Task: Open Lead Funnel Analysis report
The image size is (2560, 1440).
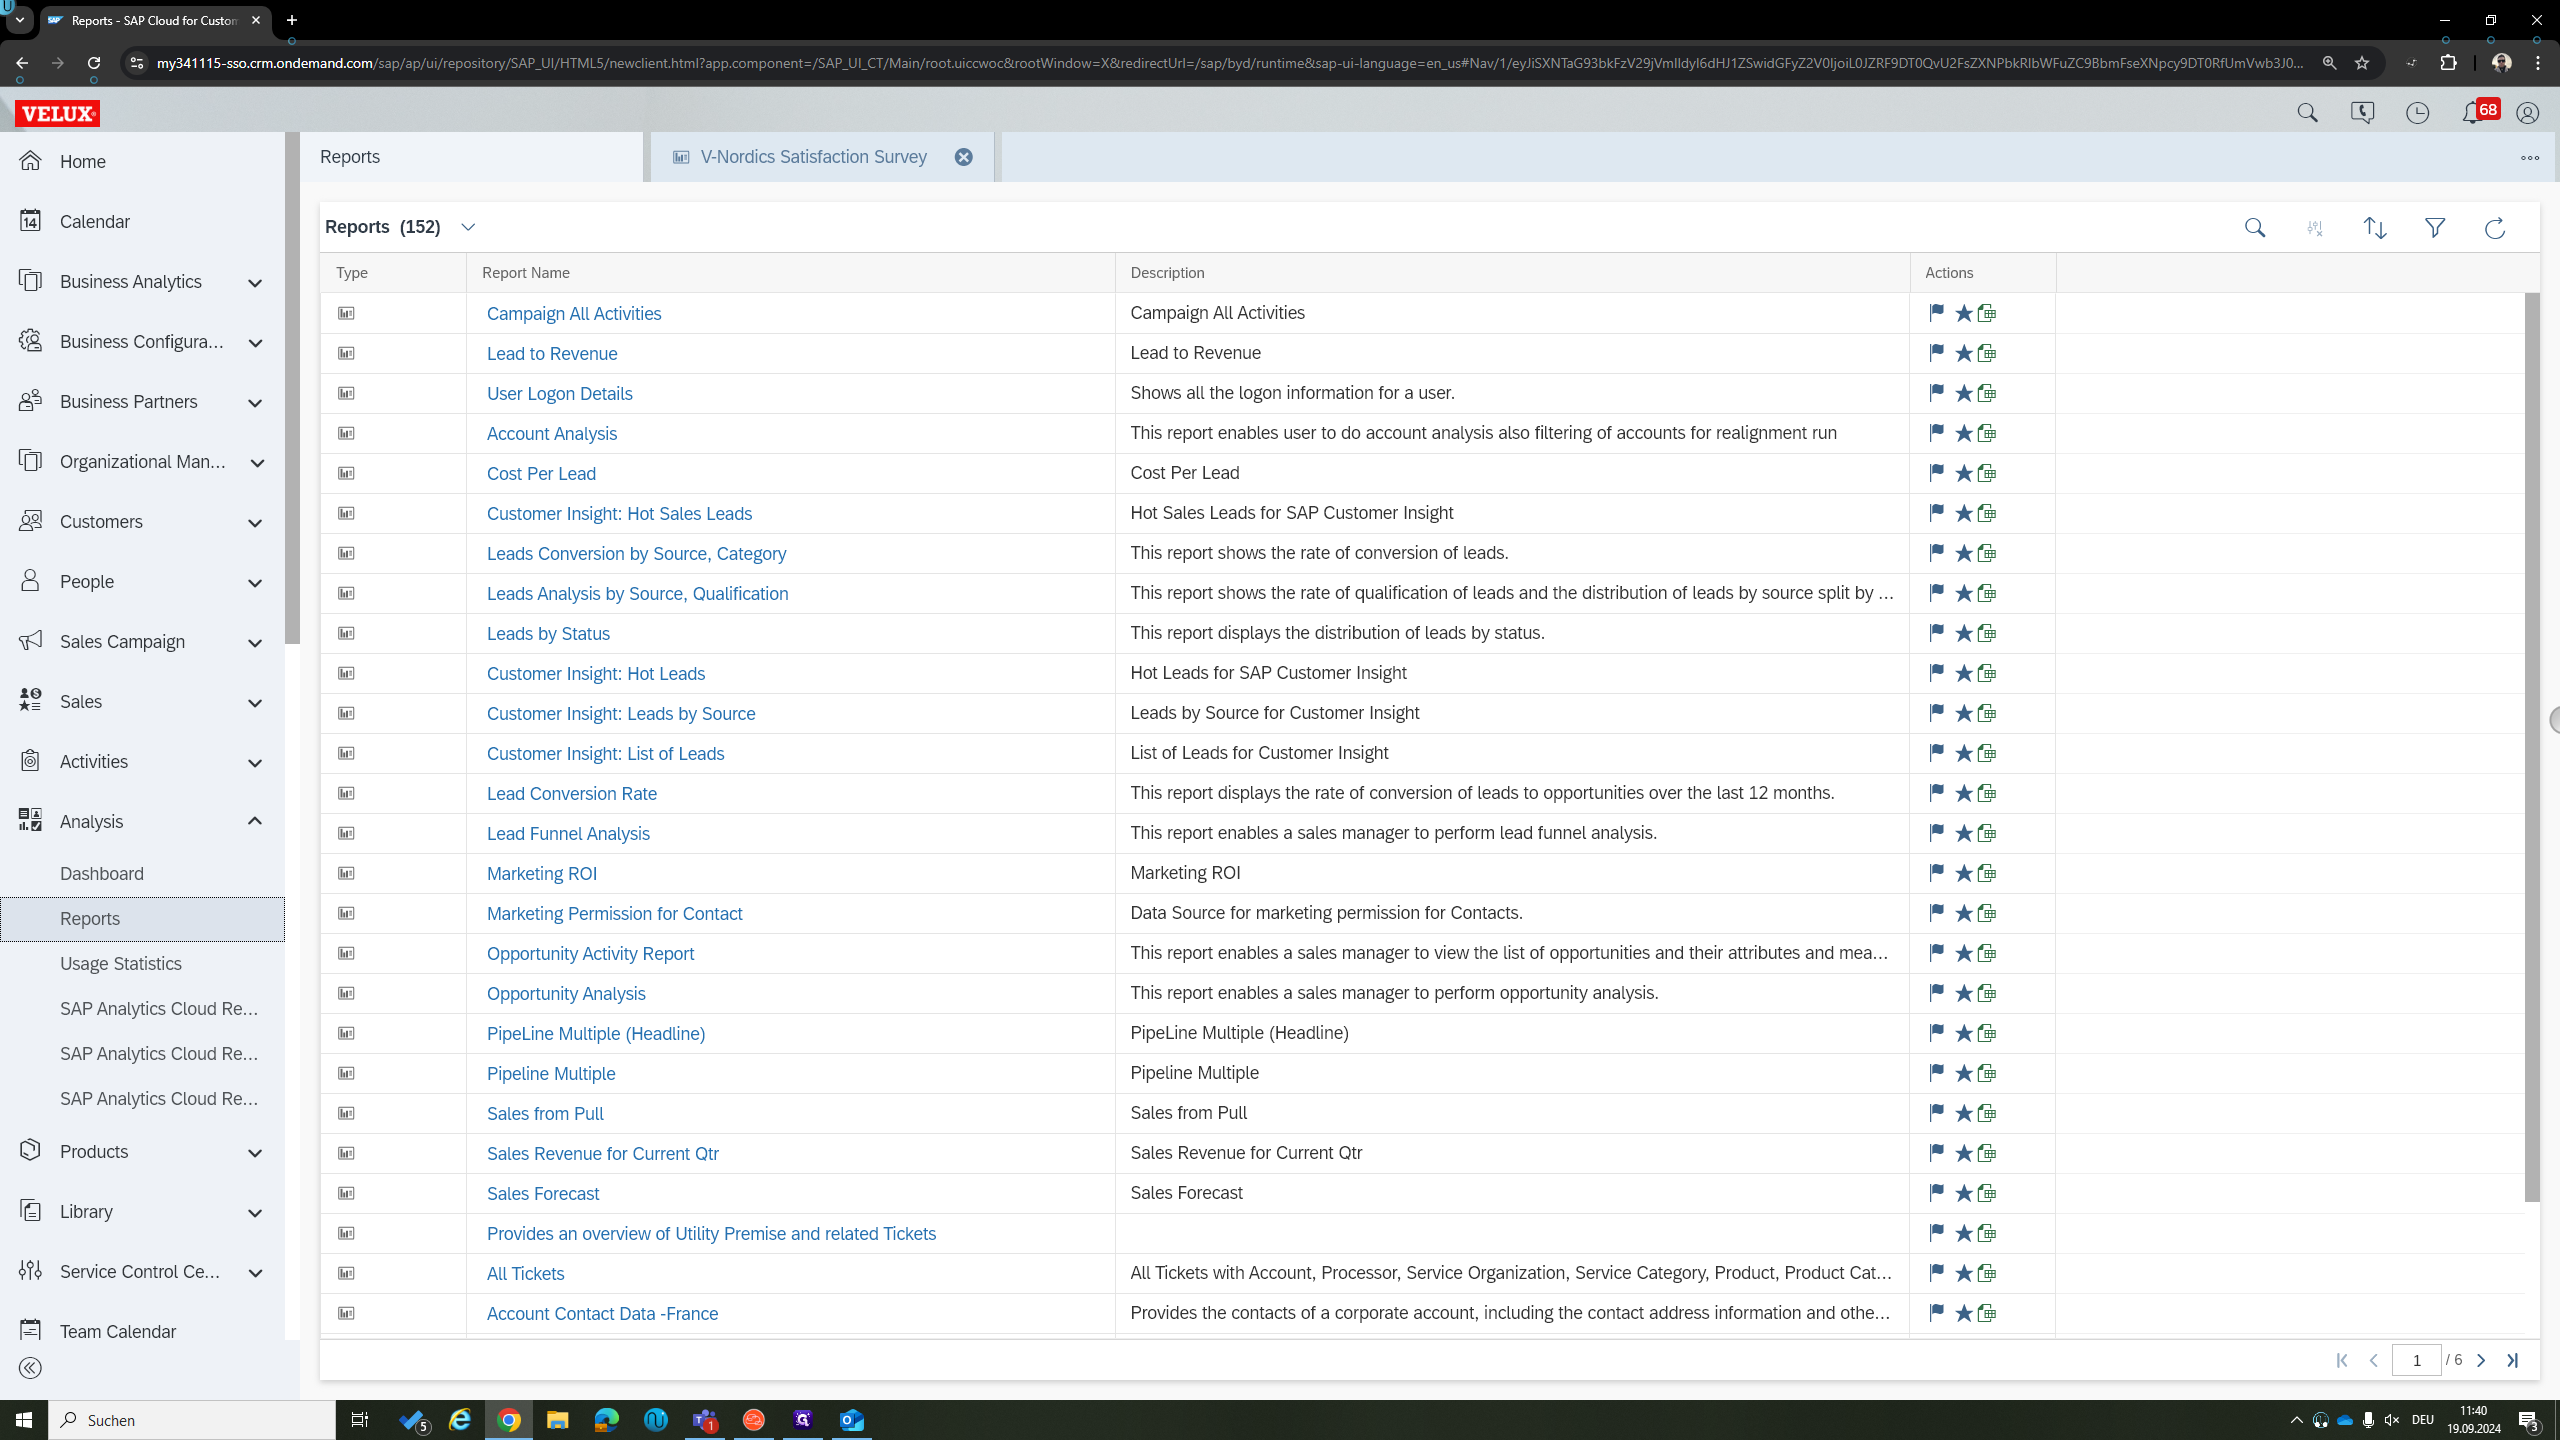Action: pos(568,833)
